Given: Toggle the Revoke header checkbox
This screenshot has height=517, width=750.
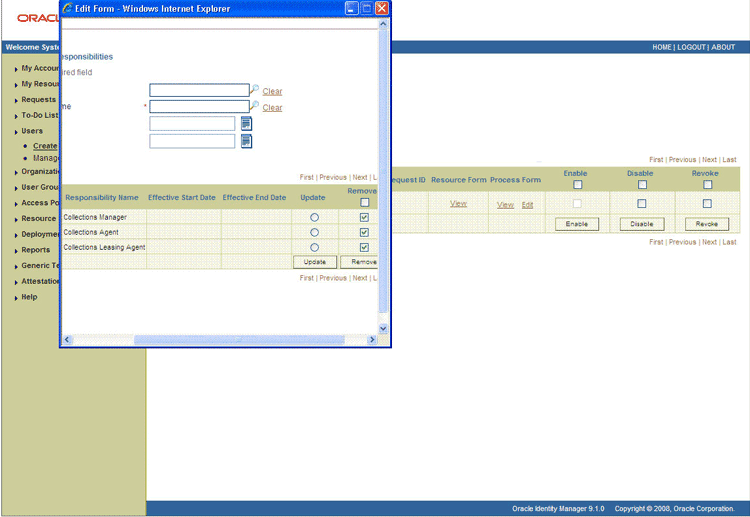Looking at the screenshot, I should (x=707, y=185).
